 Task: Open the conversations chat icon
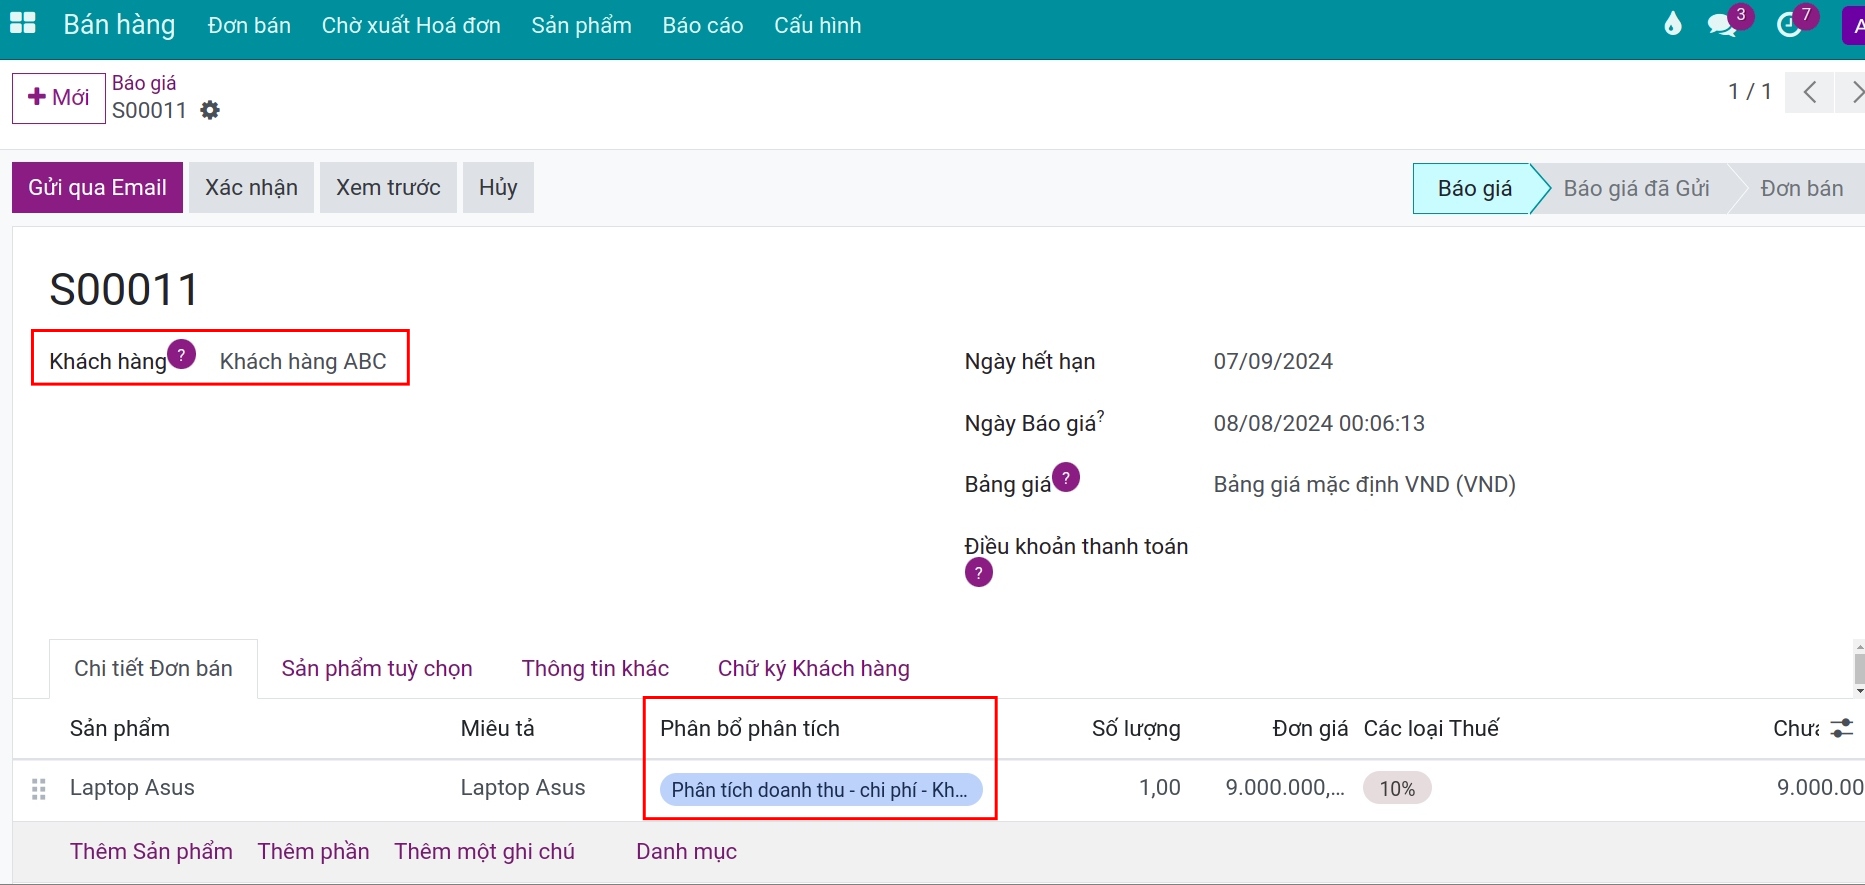coord(1723,25)
